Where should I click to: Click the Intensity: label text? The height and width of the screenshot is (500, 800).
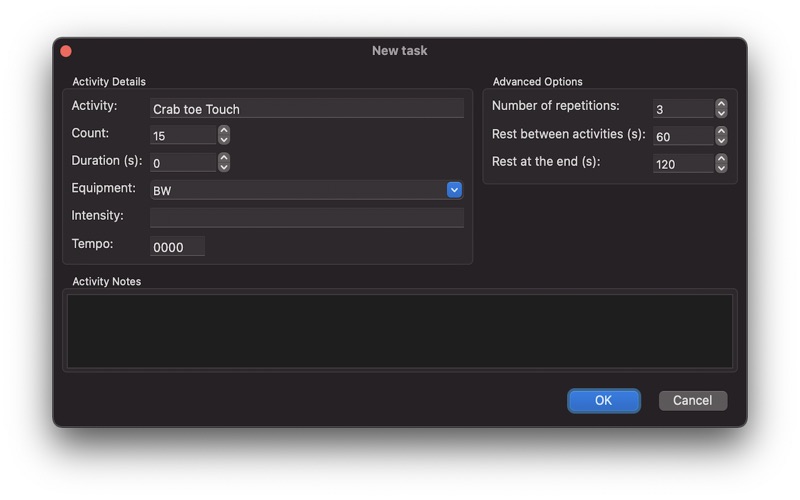pos(97,215)
